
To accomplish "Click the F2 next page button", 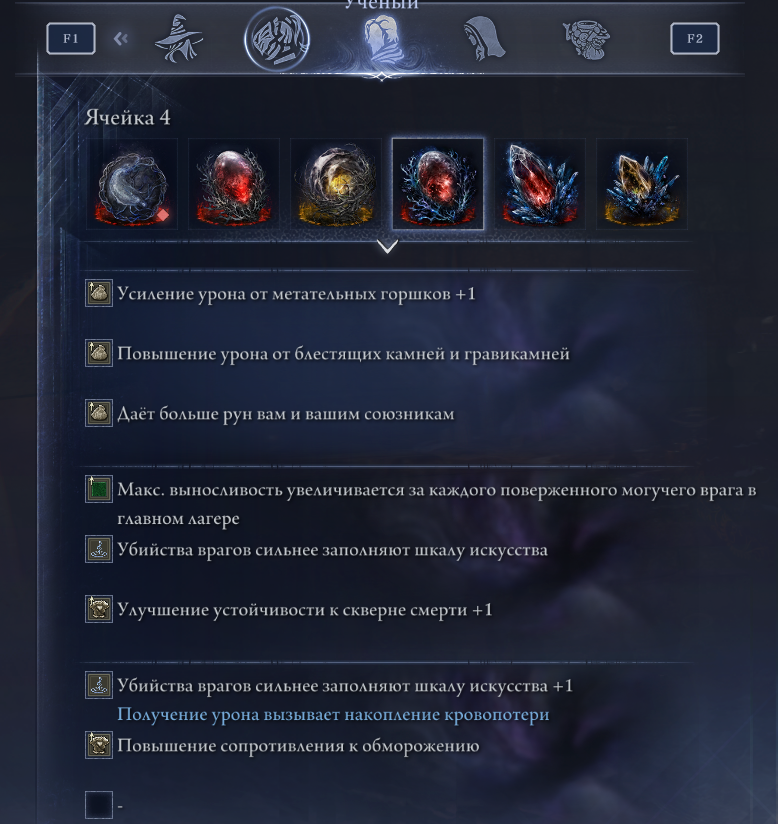I will [694, 38].
